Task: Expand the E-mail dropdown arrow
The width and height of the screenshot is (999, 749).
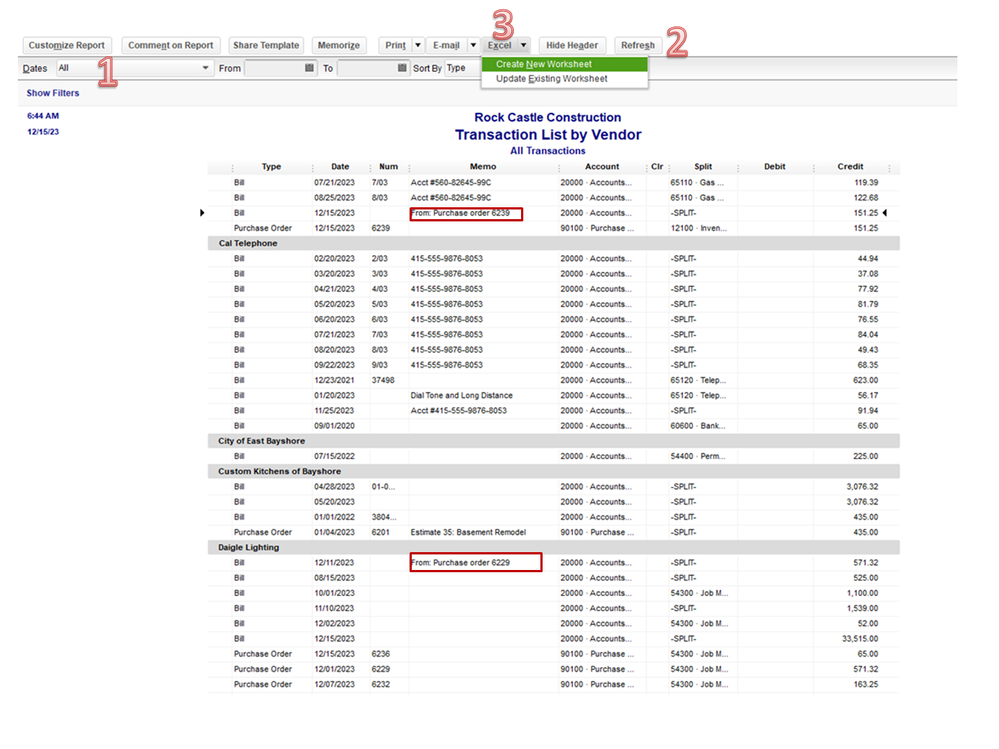Action: tap(473, 45)
